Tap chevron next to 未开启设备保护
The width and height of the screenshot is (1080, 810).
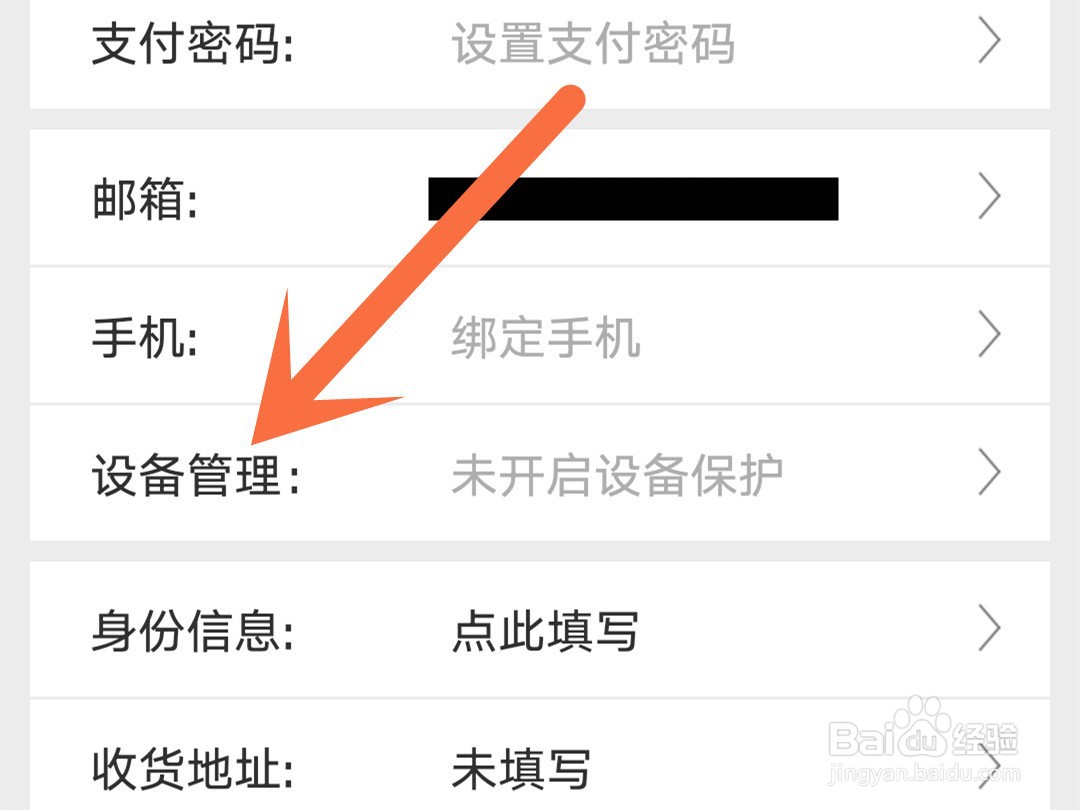click(x=989, y=472)
